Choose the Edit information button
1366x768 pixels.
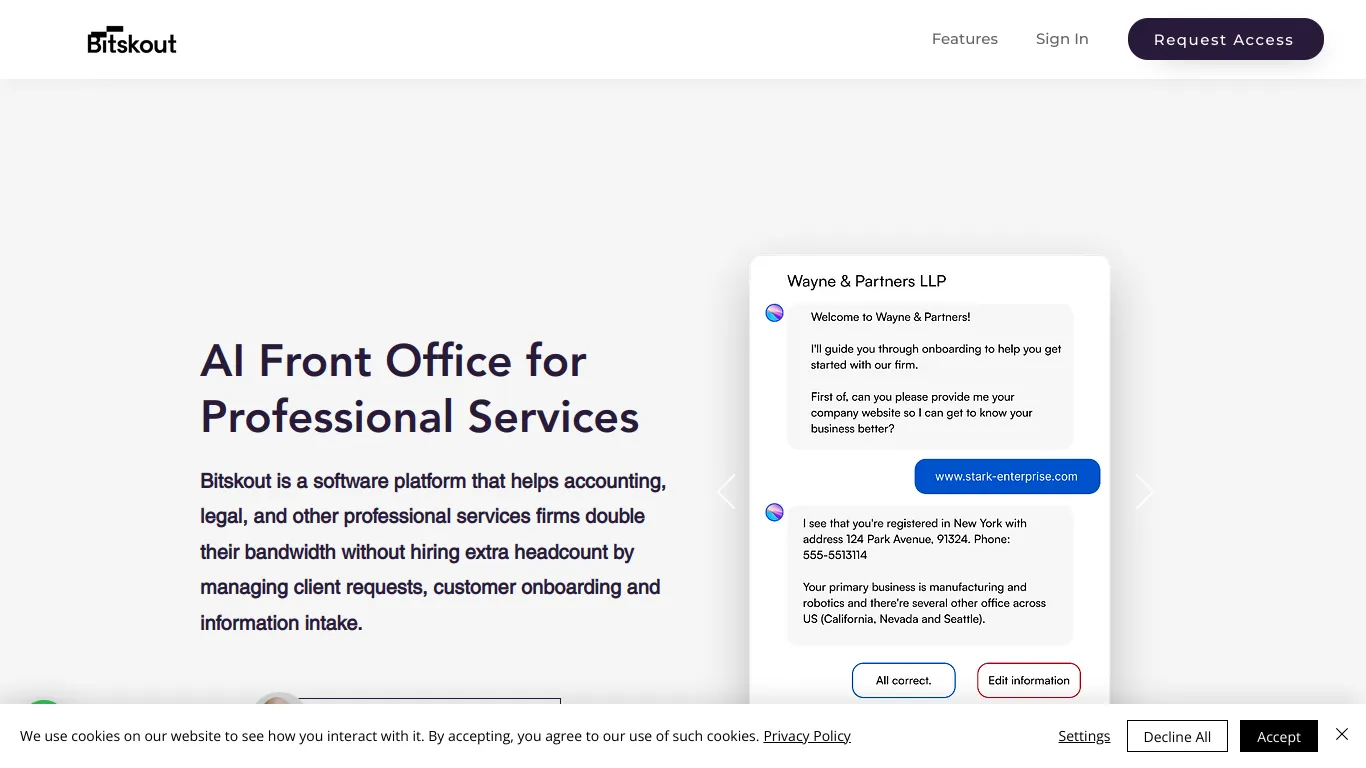(1029, 680)
